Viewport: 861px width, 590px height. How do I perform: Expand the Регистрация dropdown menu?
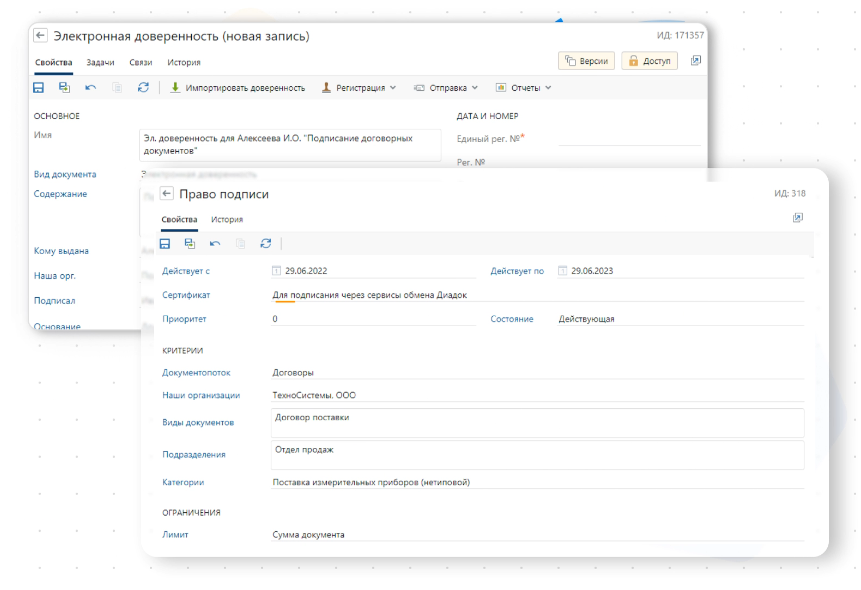point(359,88)
